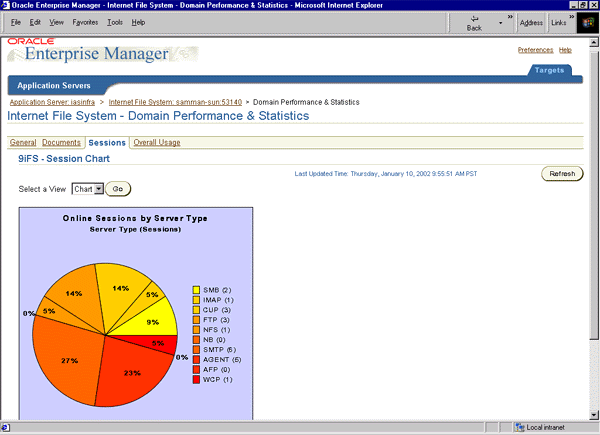Click the AGENT legend color swatch

point(196,360)
